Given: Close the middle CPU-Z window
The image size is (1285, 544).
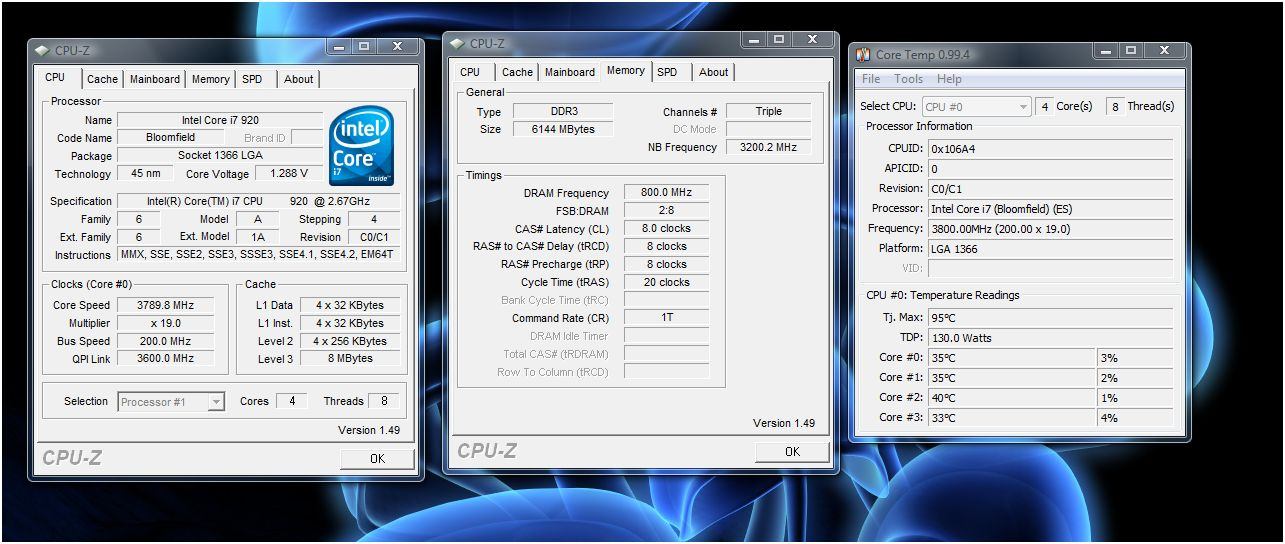Looking at the screenshot, I should click(812, 40).
